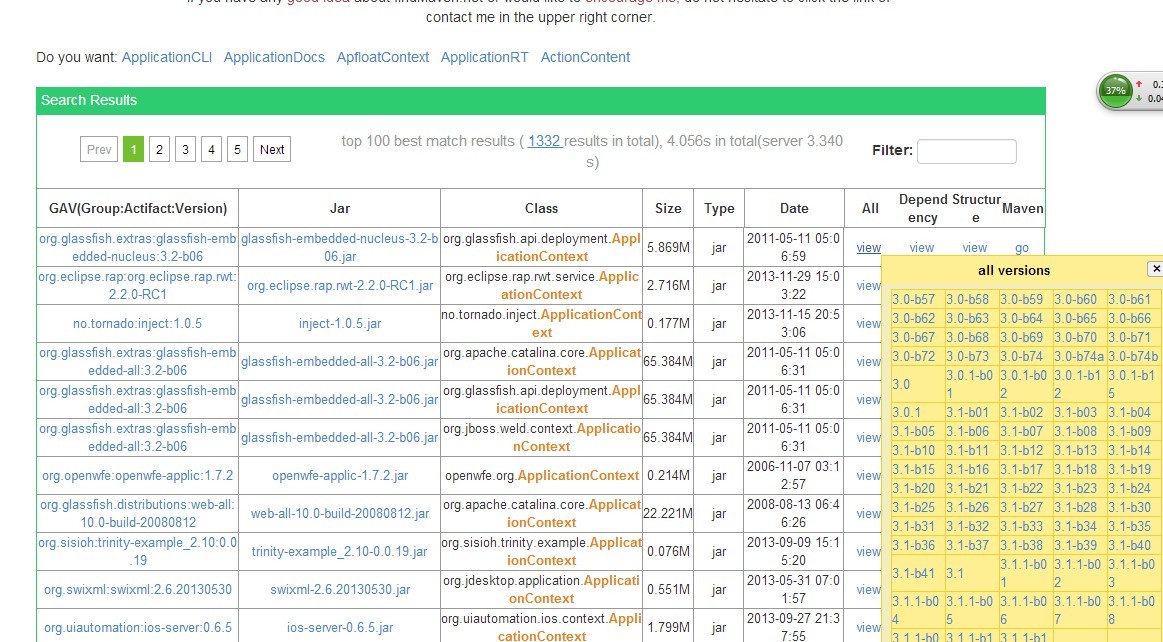Viewport: 1163px width, 642px height.
Task: Click openwfe.org.ApplicationContext class cell
Action: tap(541, 475)
